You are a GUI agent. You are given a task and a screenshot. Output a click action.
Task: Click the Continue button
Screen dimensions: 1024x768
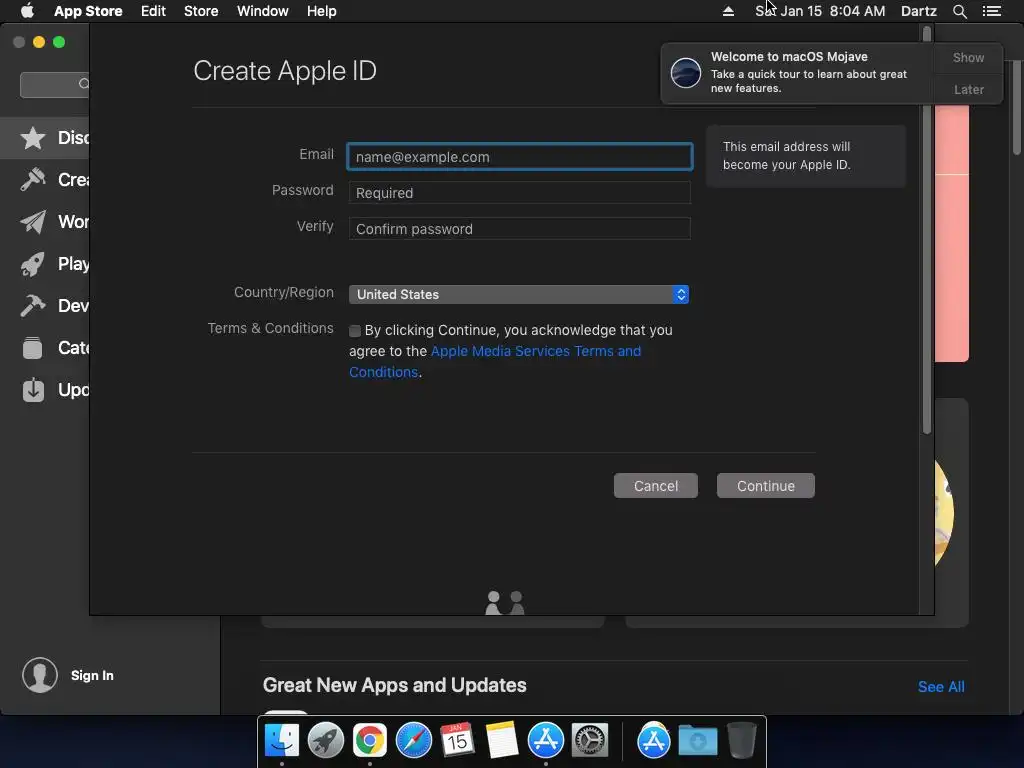pos(765,486)
